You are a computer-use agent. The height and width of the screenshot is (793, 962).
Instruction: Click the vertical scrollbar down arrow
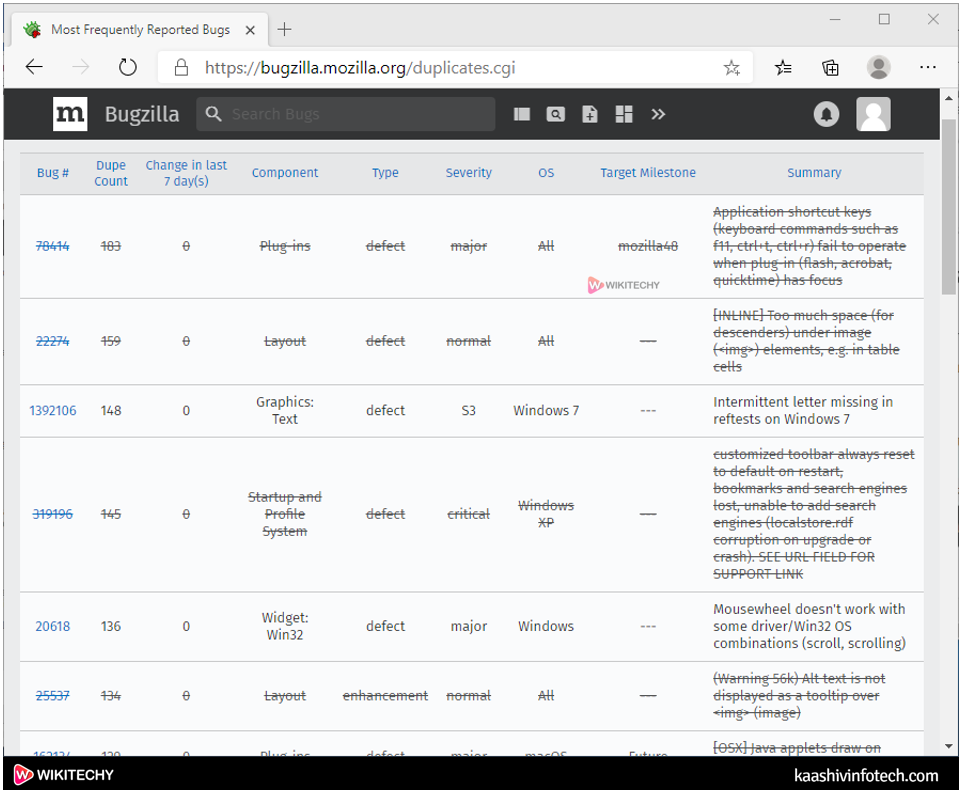pyautogui.click(x=949, y=746)
